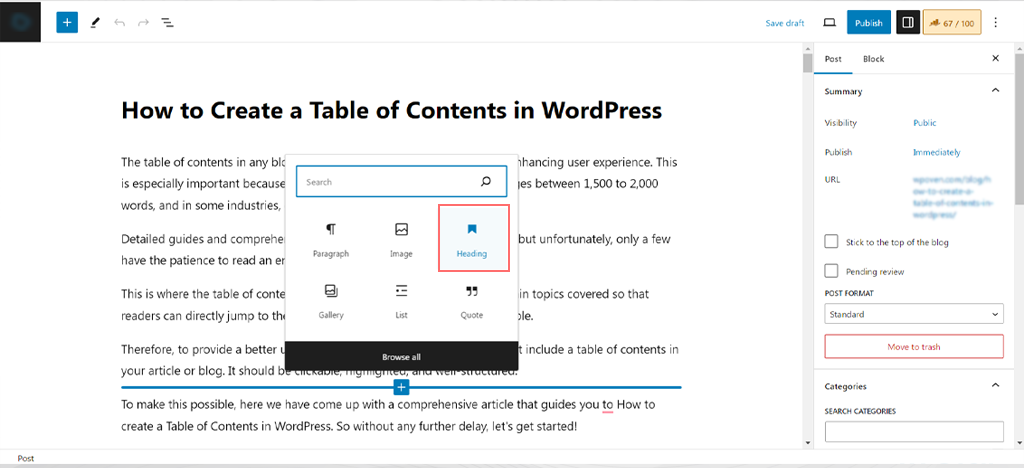This screenshot has width=1024, height=468.
Task: Click the blue block inserter plus button
Action: [67, 22]
